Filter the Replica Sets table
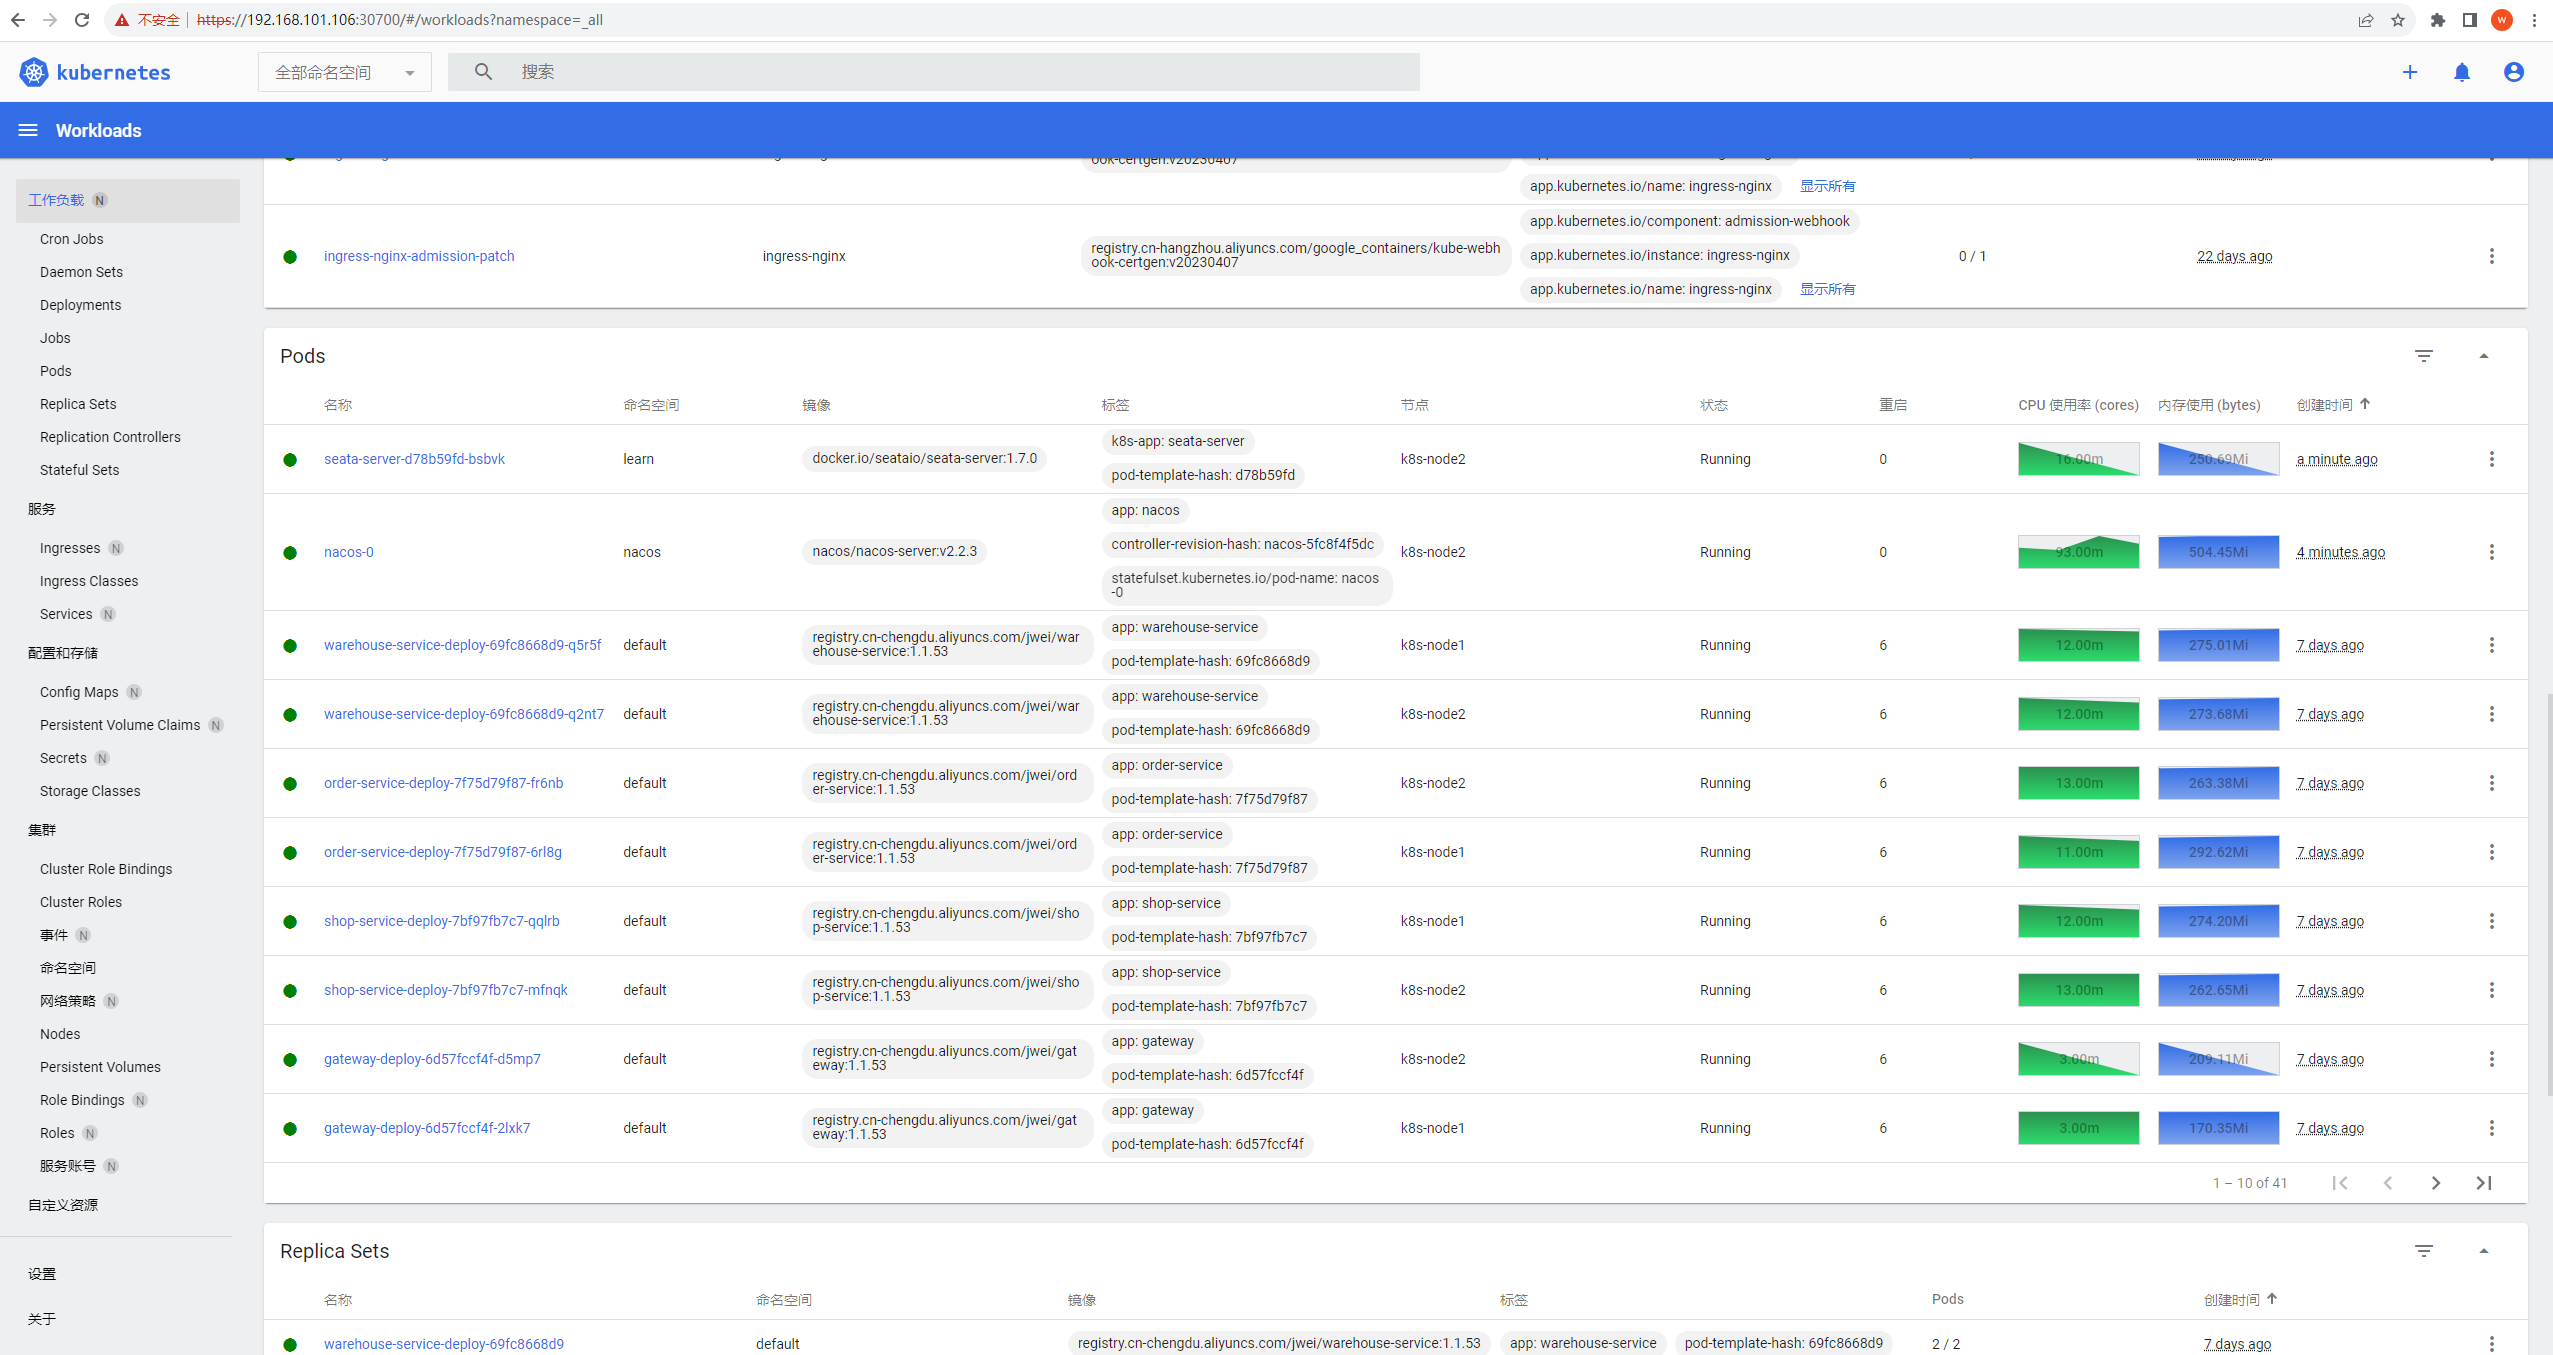Image resolution: width=2553 pixels, height=1355 pixels. pos(2424,1251)
